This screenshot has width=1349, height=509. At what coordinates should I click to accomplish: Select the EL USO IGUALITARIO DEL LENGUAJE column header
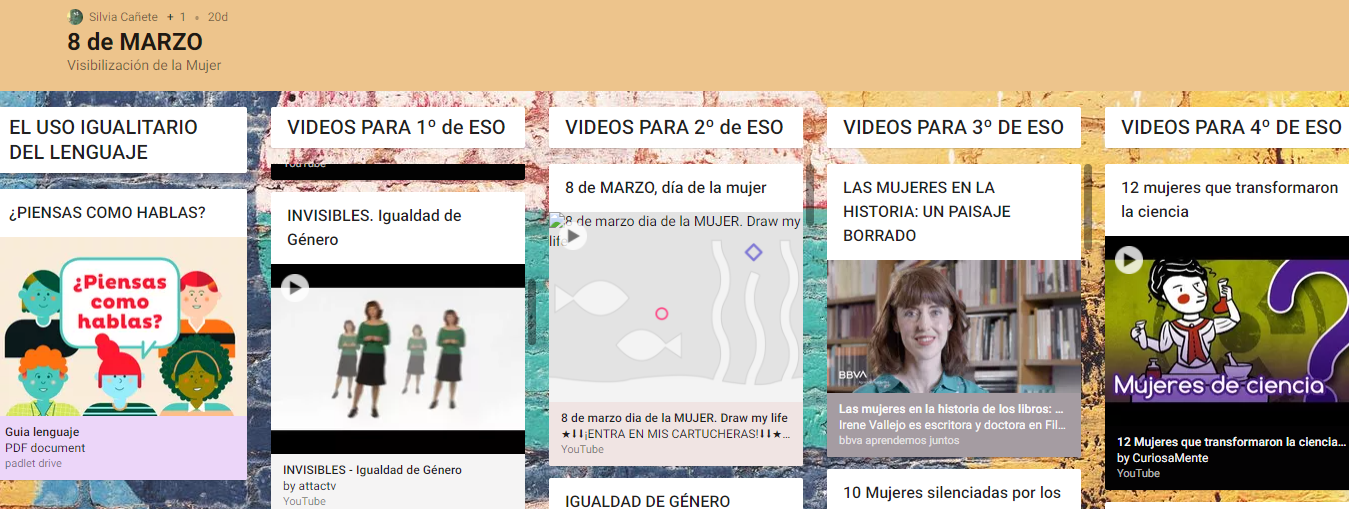104,140
